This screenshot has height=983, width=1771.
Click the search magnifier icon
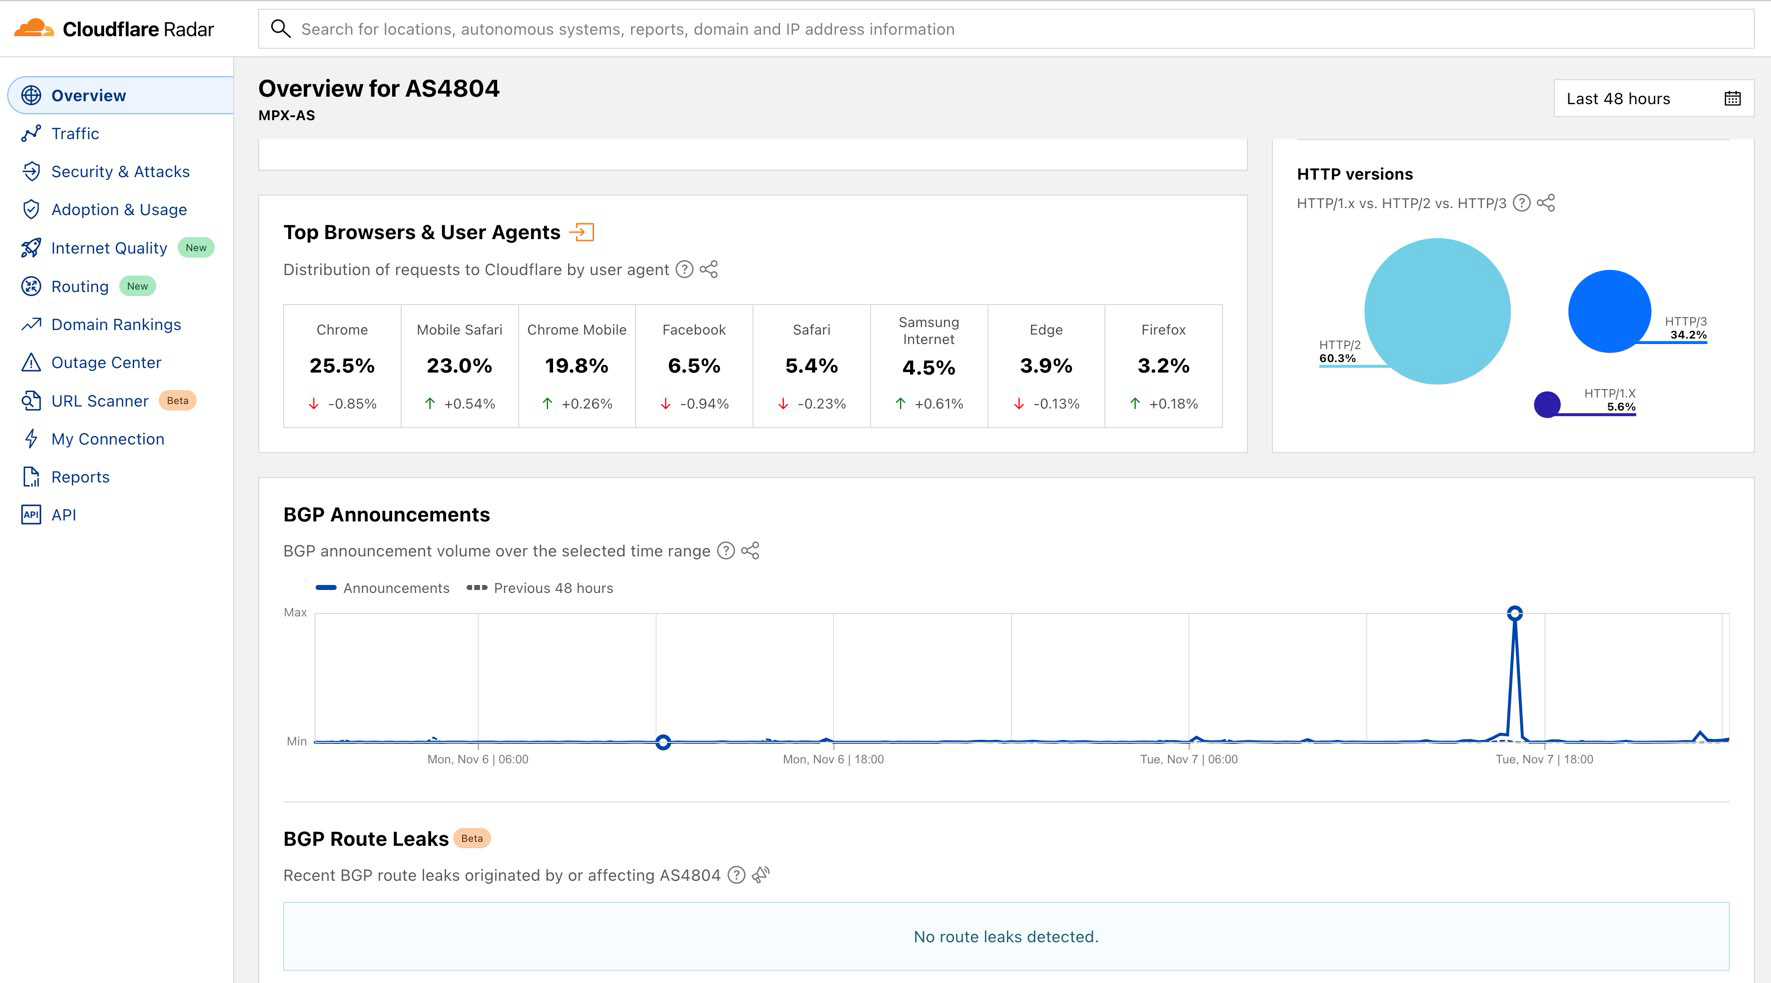coord(281,29)
